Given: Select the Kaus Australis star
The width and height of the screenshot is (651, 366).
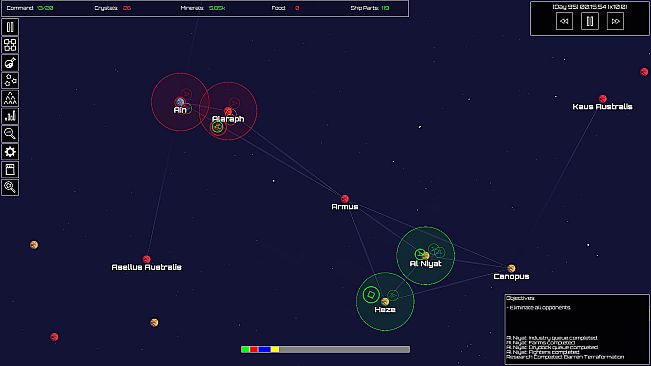Looking at the screenshot, I should coord(603,99).
